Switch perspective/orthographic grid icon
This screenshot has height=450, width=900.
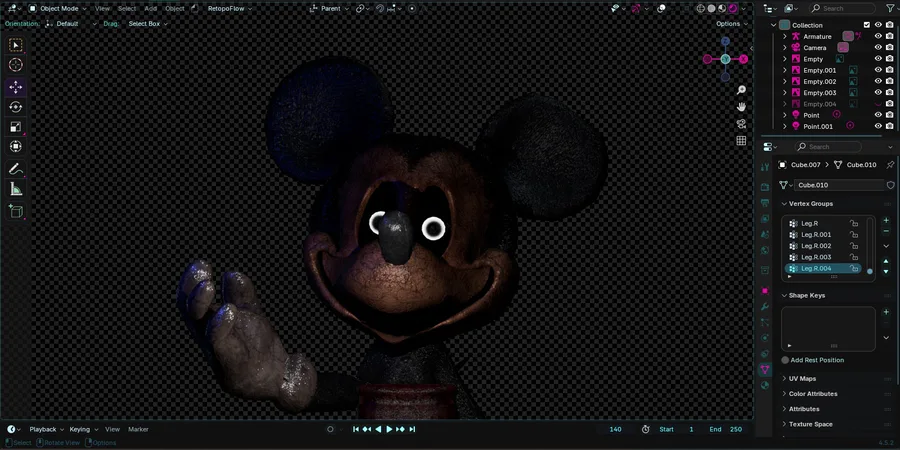point(741,141)
